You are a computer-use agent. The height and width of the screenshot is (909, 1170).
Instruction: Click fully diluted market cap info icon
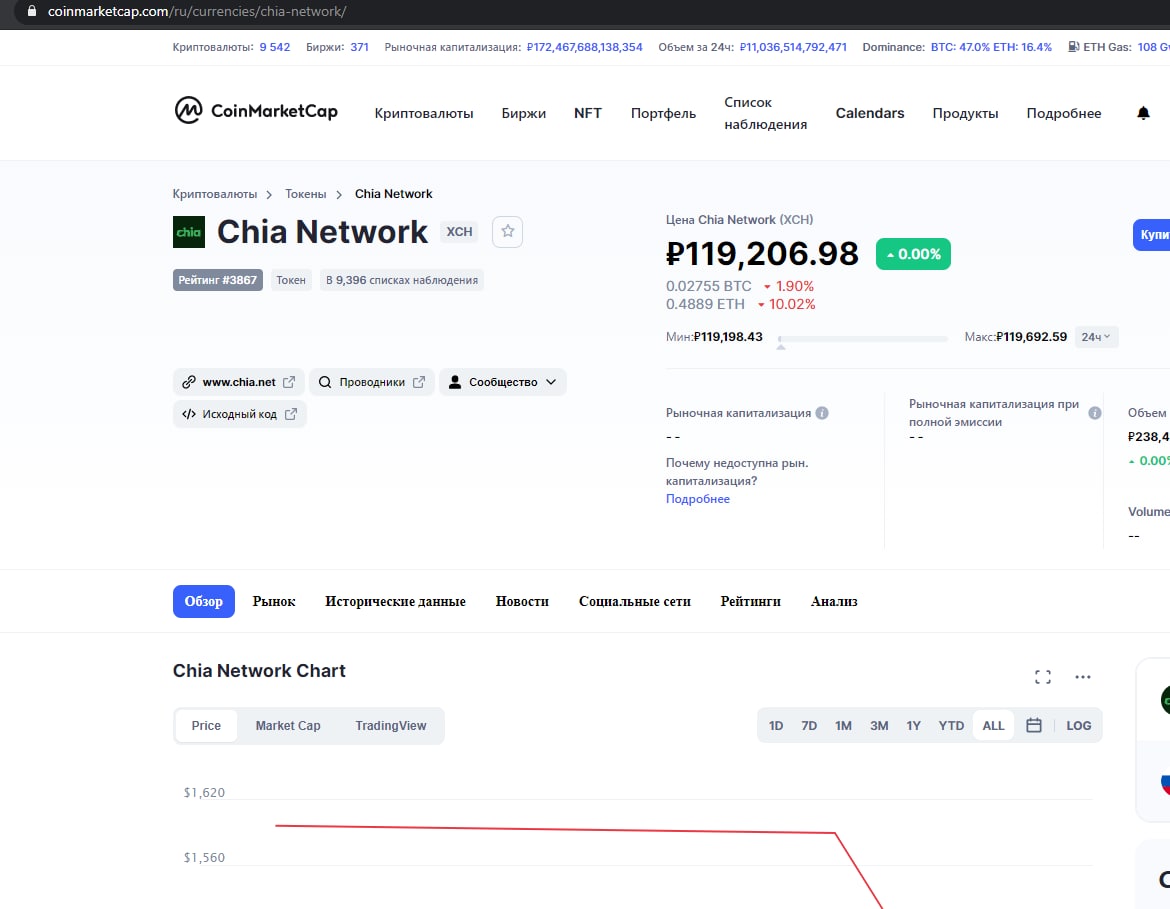pyautogui.click(x=1095, y=413)
